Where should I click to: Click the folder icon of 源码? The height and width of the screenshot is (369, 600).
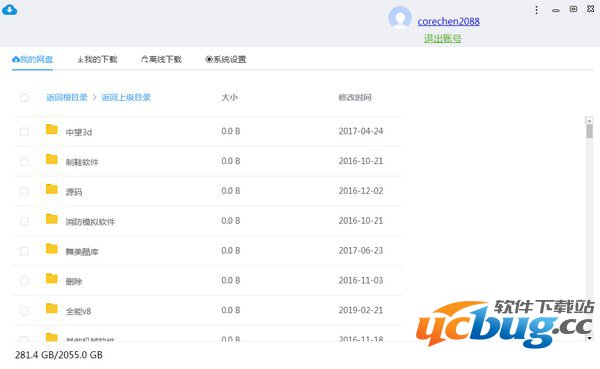tap(52, 189)
